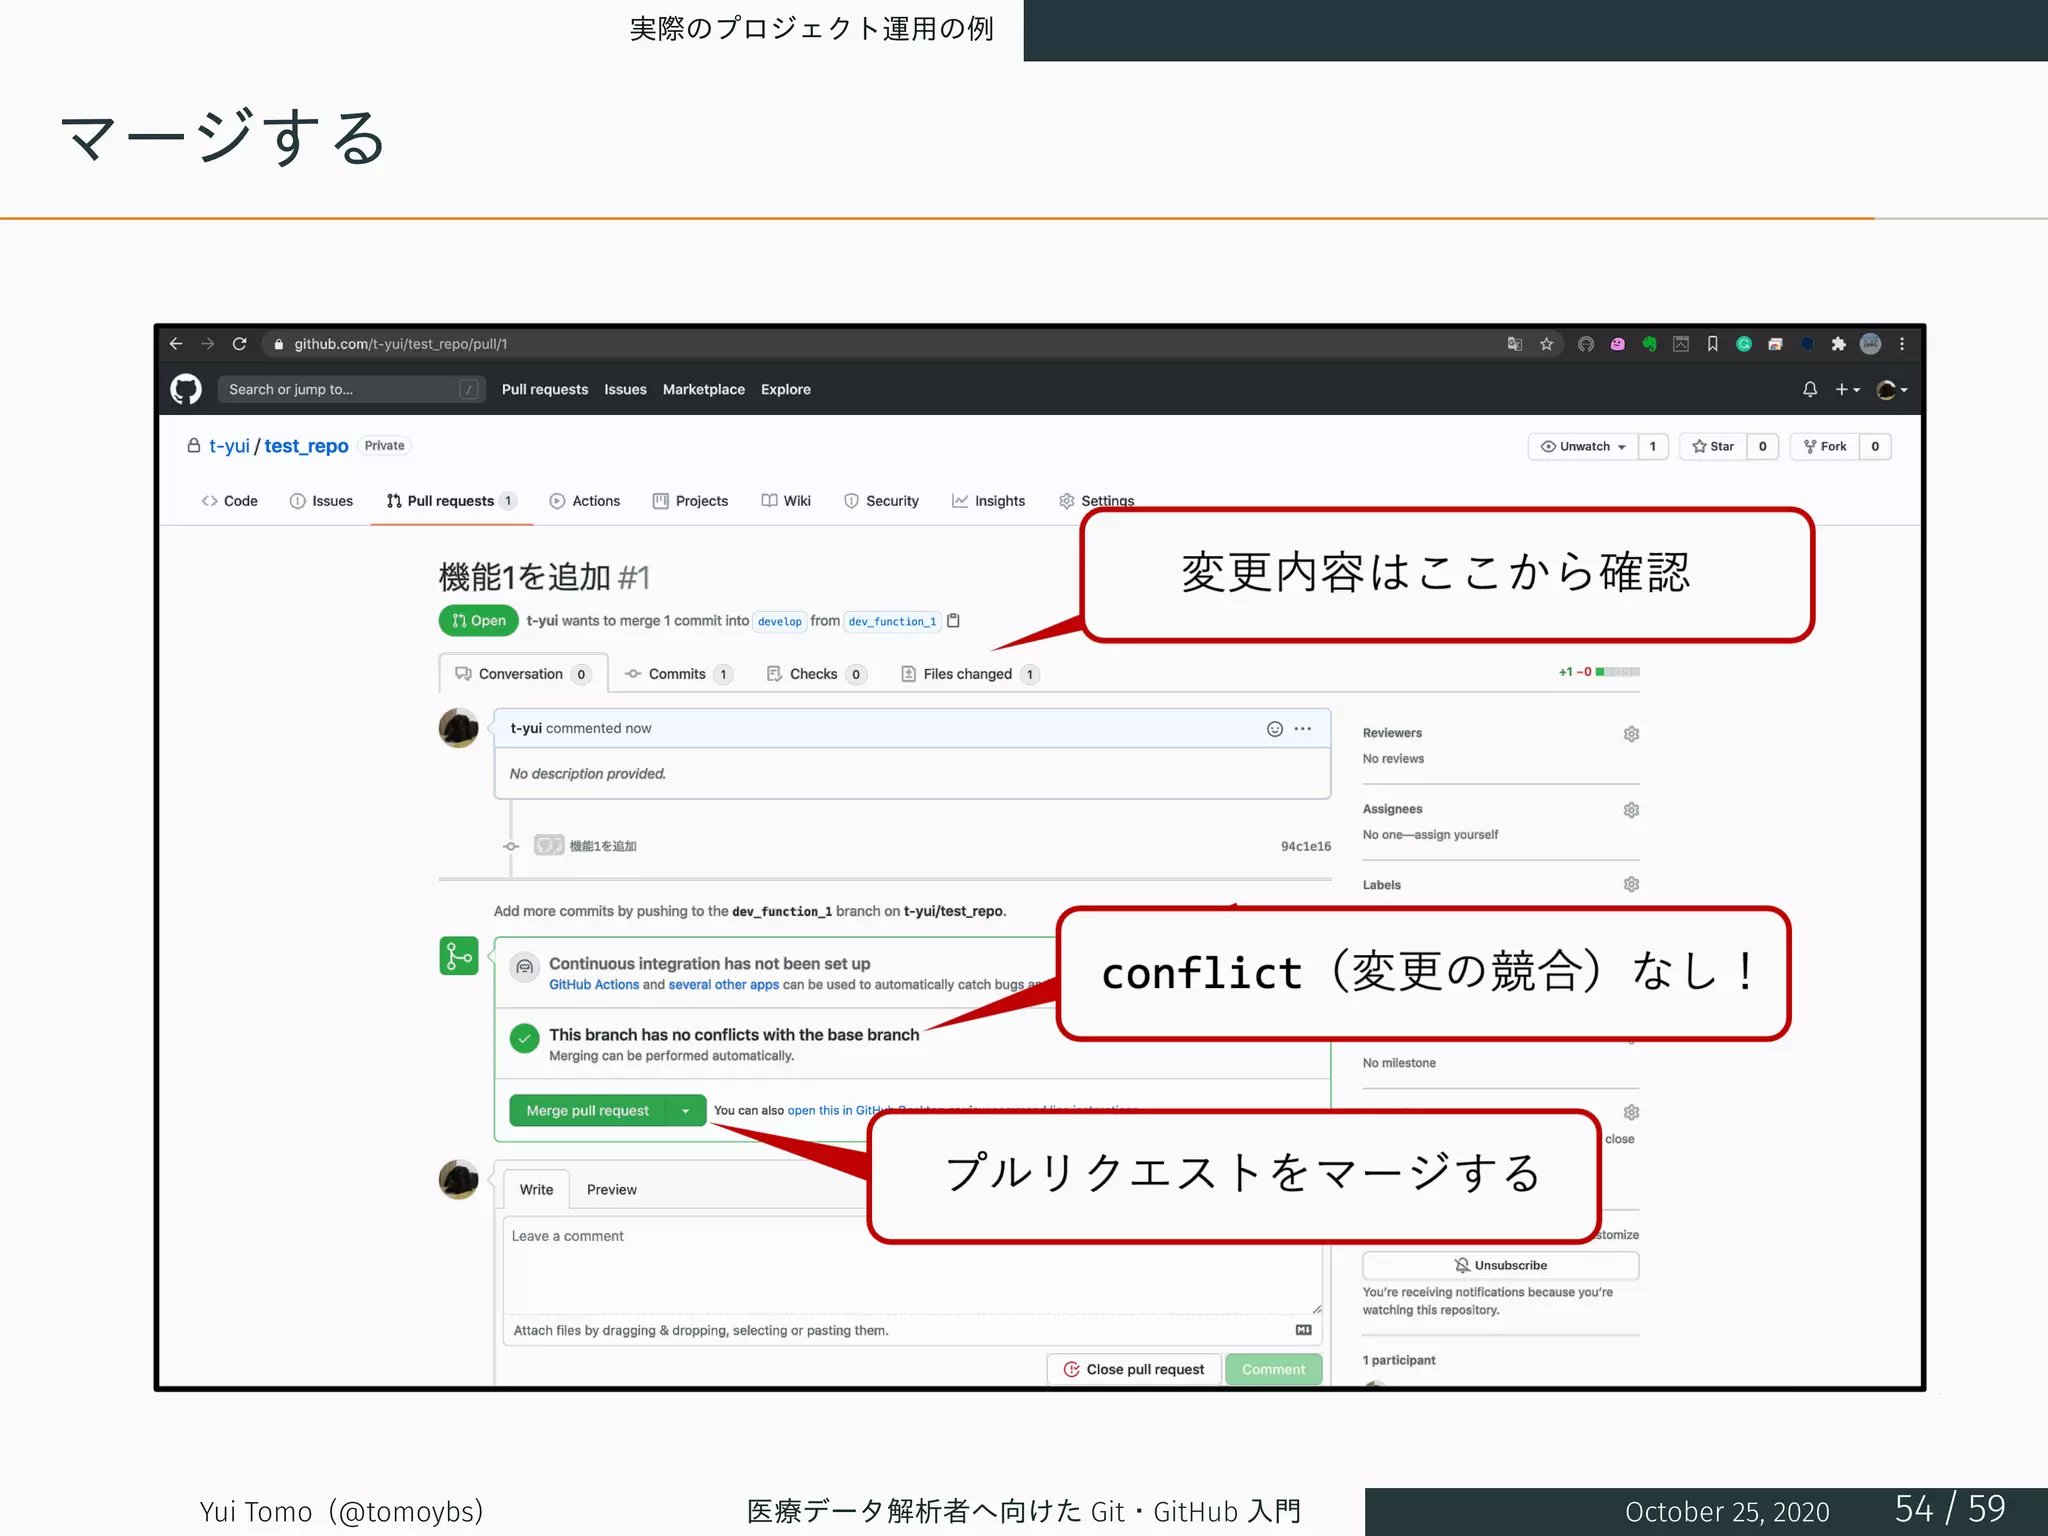This screenshot has width=2048, height=1536.
Task: Reload the GitHub page
Action: (x=240, y=344)
